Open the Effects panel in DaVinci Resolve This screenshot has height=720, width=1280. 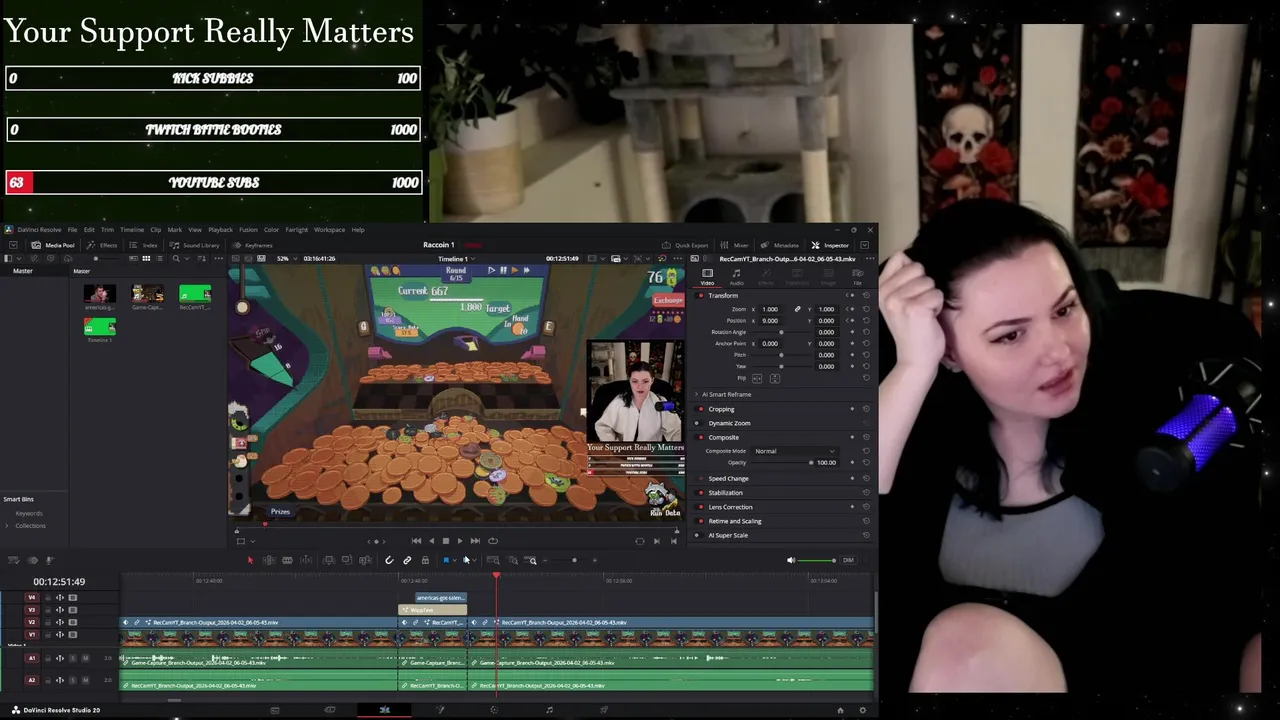coord(102,245)
